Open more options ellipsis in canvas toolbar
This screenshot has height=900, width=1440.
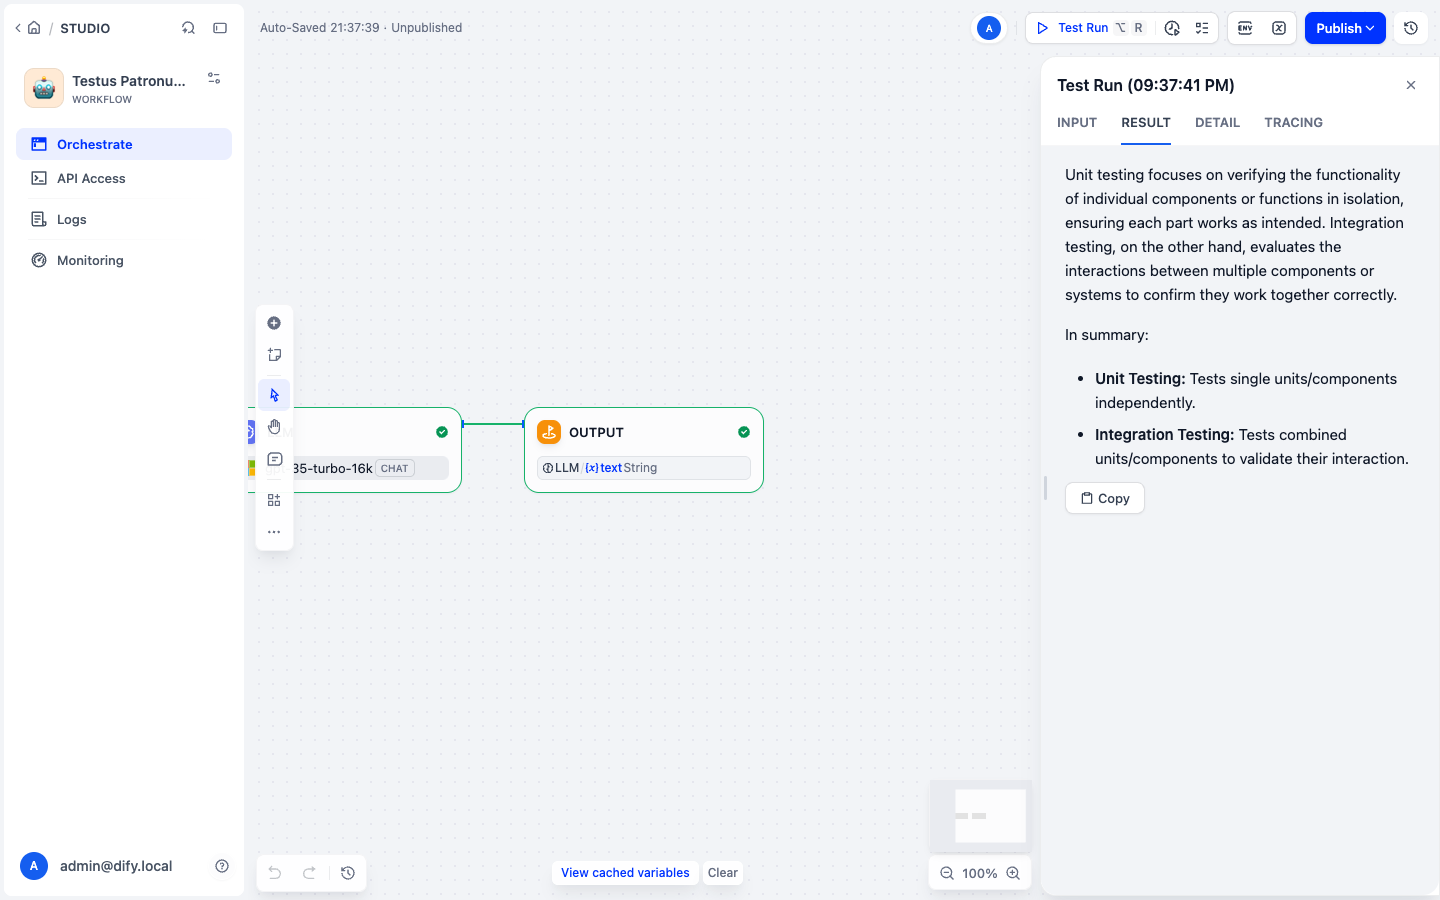pyautogui.click(x=274, y=532)
